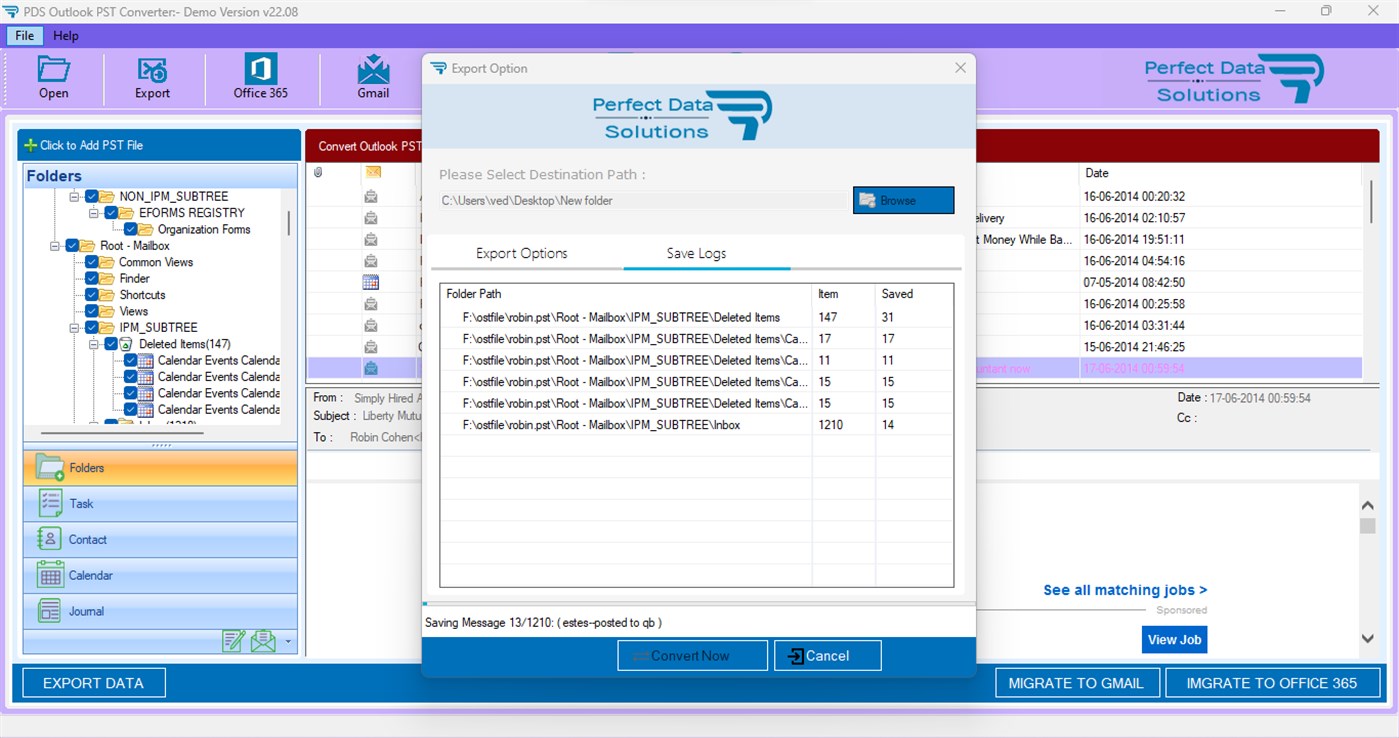The image size is (1399, 738).
Task: Select the Export toolbar icon
Action: click(152, 78)
